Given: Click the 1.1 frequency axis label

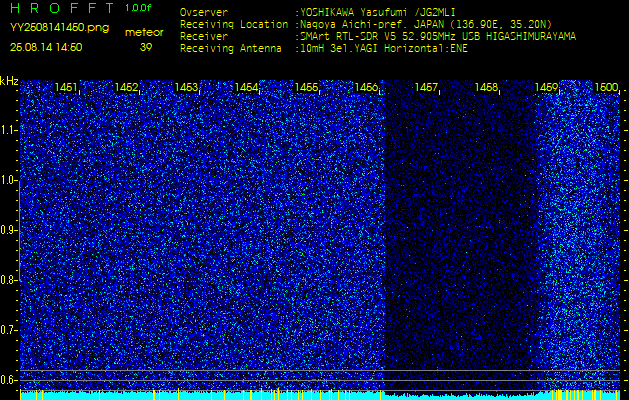Looking at the screenshot, I should (8, 130).
